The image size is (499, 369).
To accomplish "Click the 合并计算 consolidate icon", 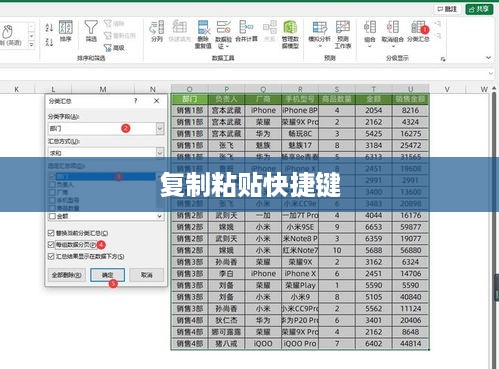I will tap(246, 31).
